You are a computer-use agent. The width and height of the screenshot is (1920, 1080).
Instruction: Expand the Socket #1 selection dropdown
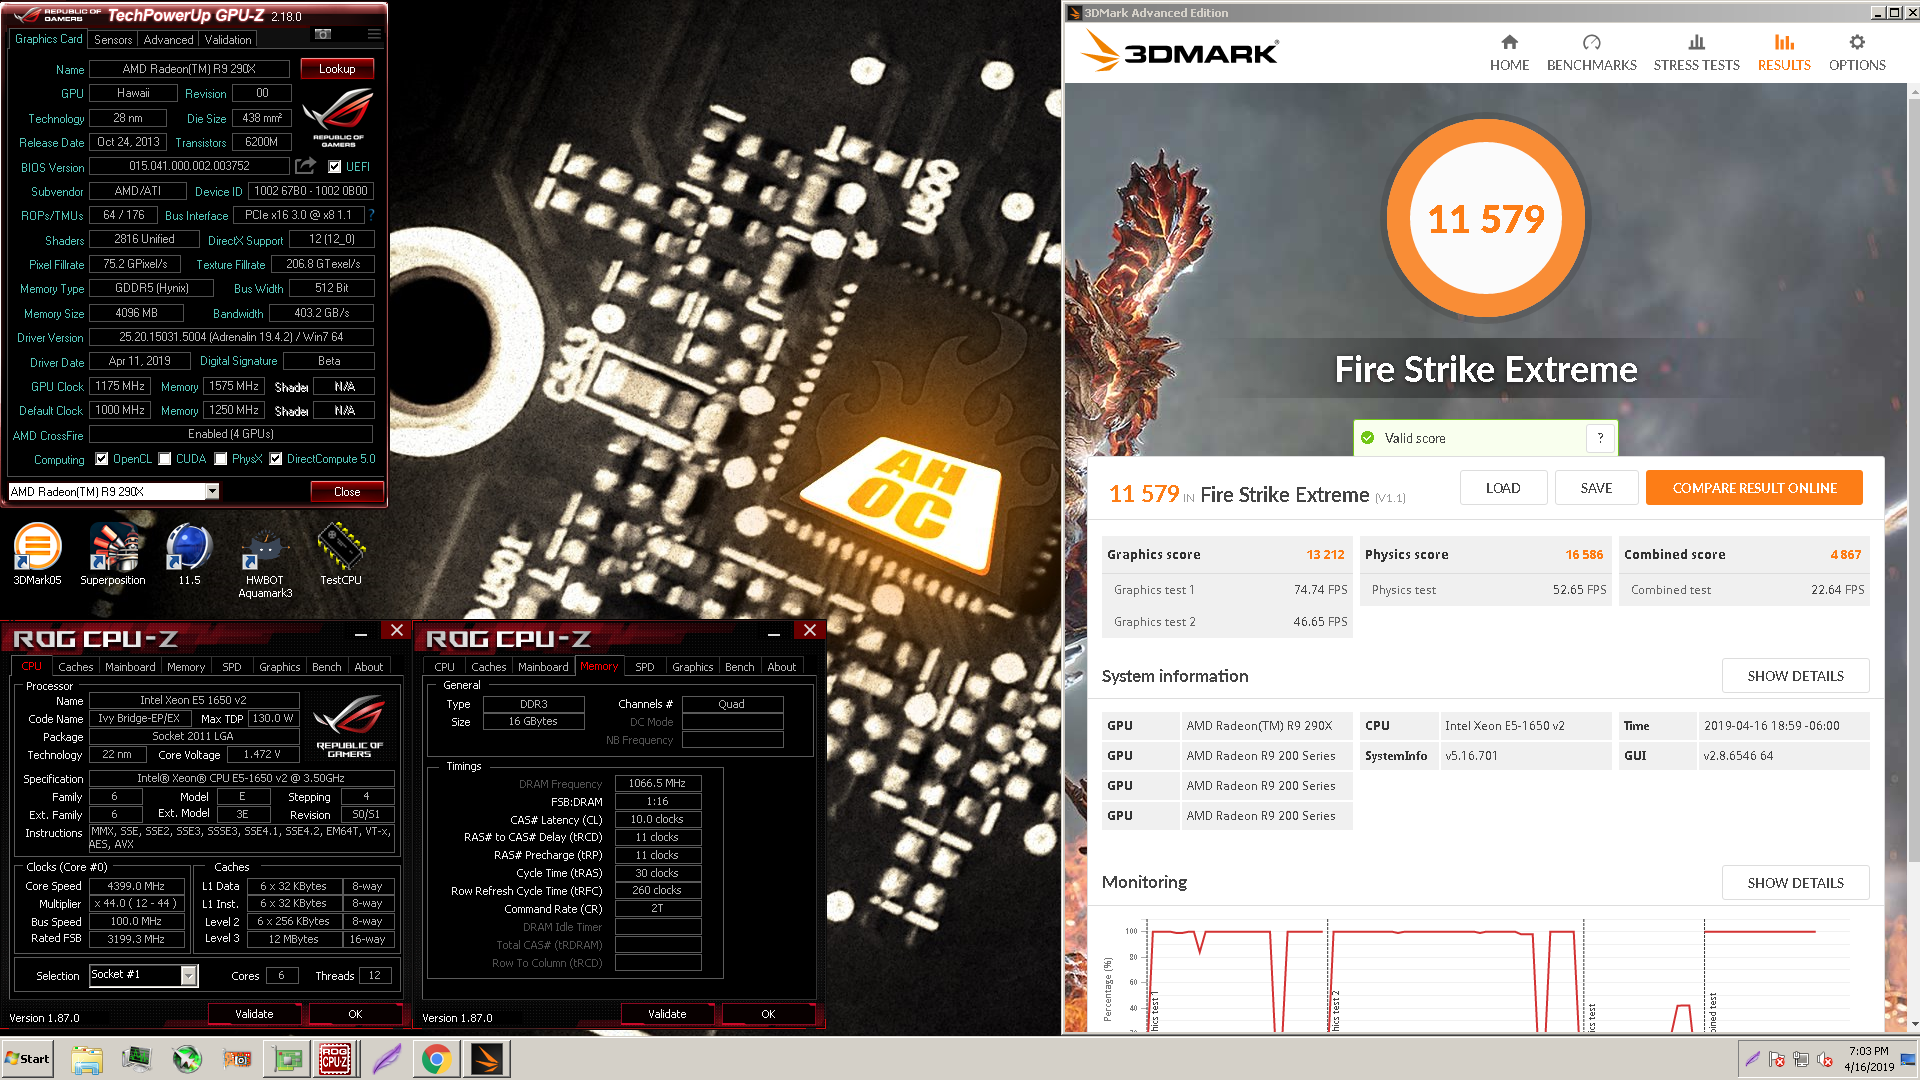(x=188, y=975)
